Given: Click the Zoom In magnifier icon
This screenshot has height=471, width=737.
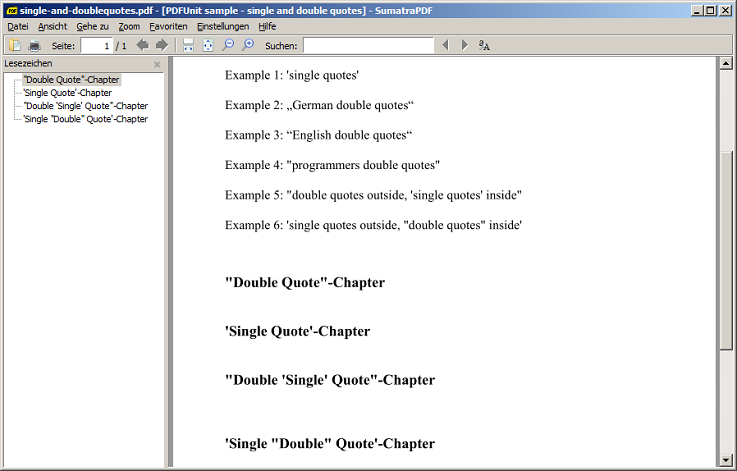Looking at the screenshot, I should pyautogui.click(x=248, y=45).
